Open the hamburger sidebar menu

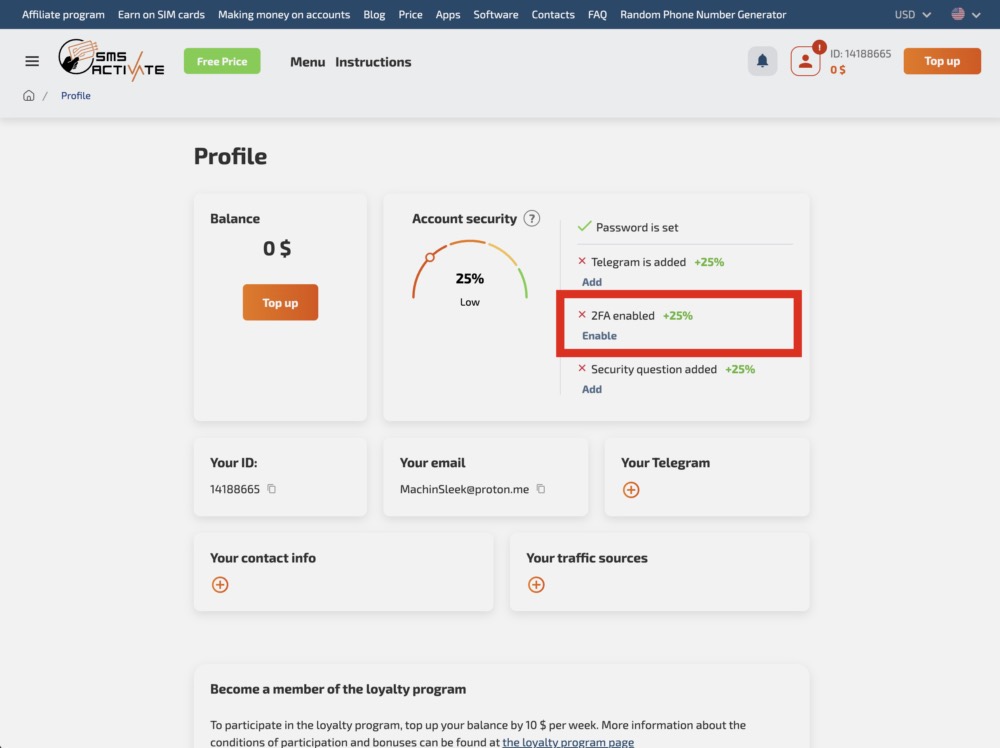coord(32,61)
